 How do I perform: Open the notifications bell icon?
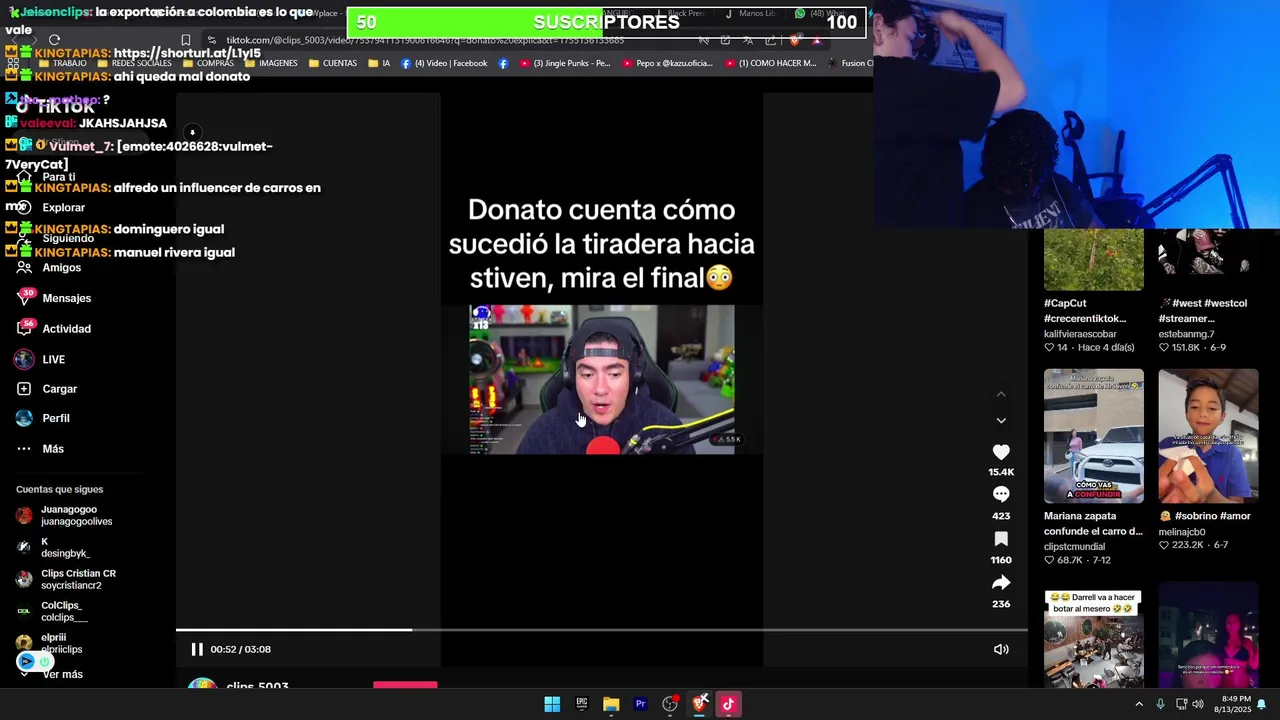[1262, 704]
